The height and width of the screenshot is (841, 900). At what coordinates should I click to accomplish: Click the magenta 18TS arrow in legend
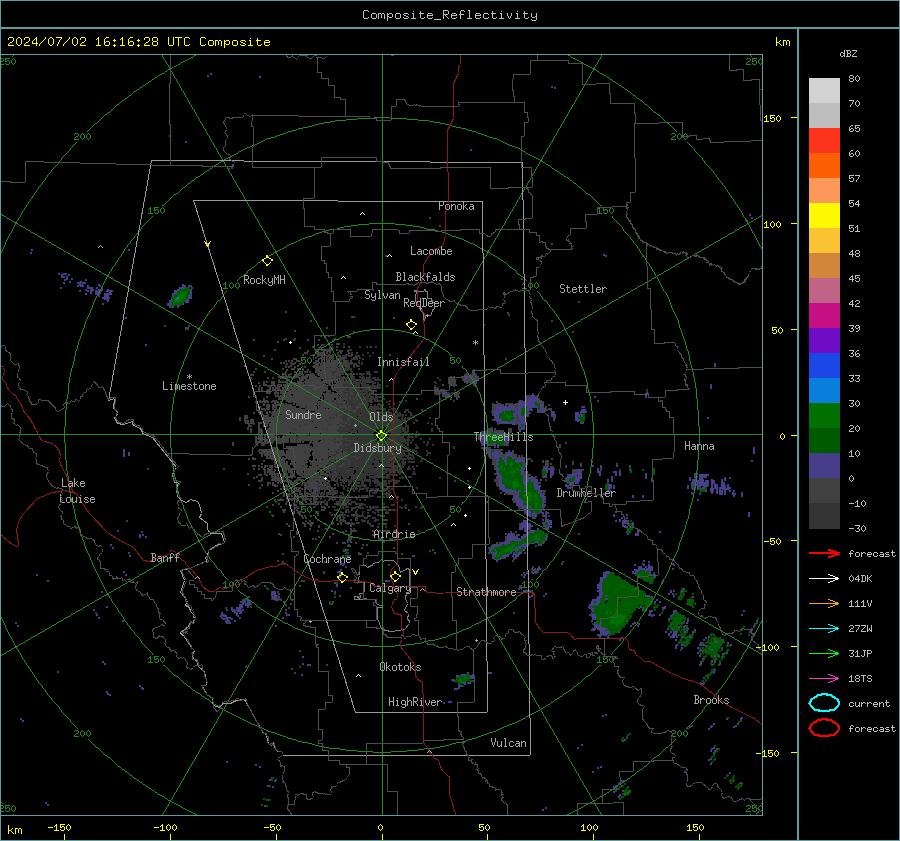(x=824, y=679)
